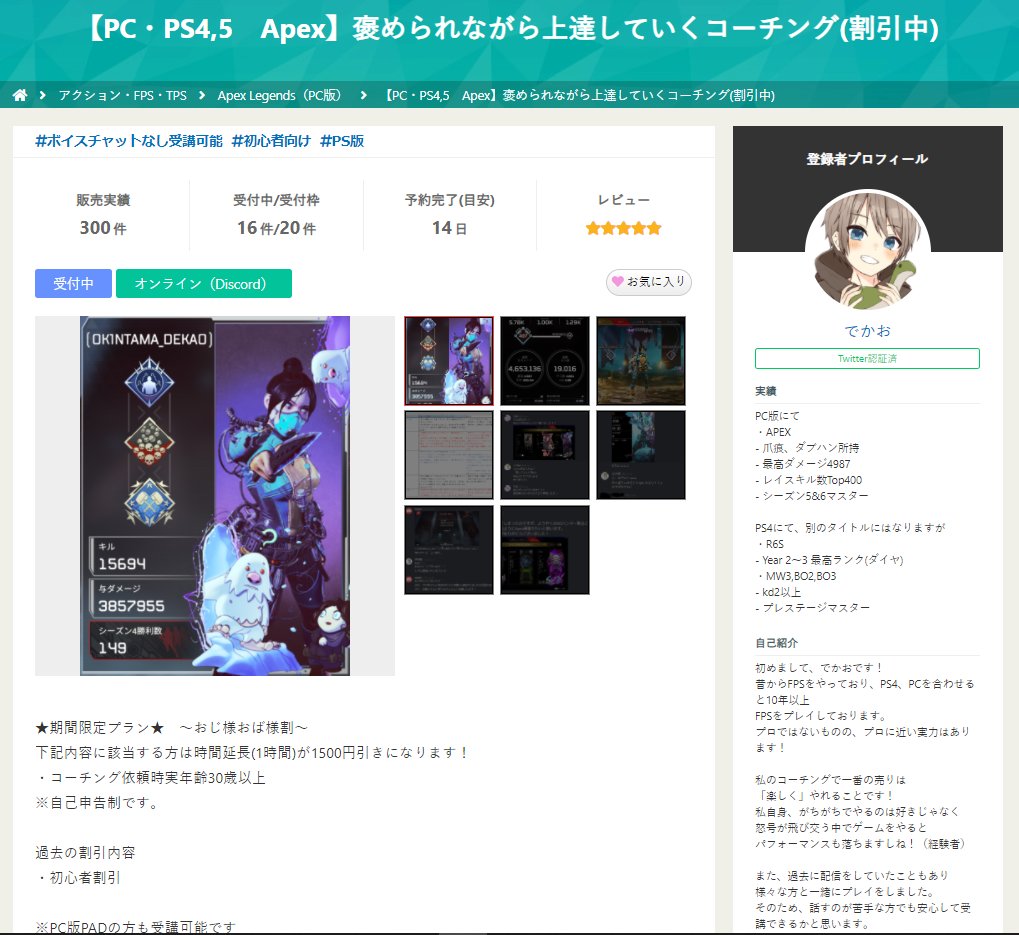This screenshot has width=1019, height=935.
Task: Select the bottom-row thumbnail with the purple character
Action: click(545, 550)
